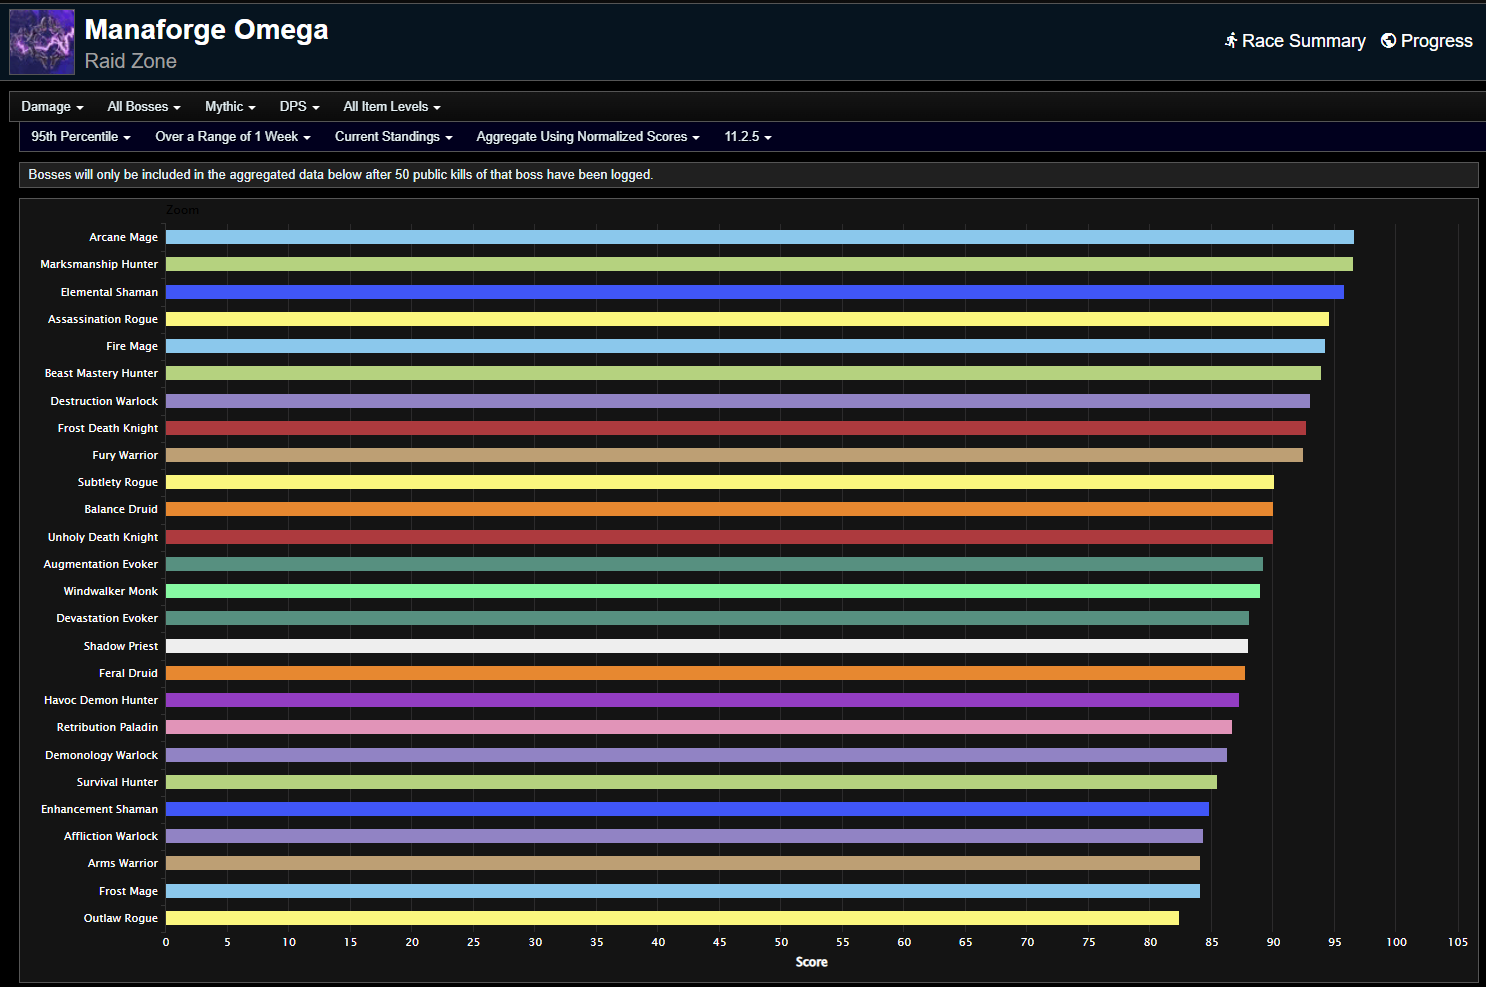Open the 11.2.5 patch version dropdown
The width and height of the screenshot is (1486, 987).
[x=747, y=137]
